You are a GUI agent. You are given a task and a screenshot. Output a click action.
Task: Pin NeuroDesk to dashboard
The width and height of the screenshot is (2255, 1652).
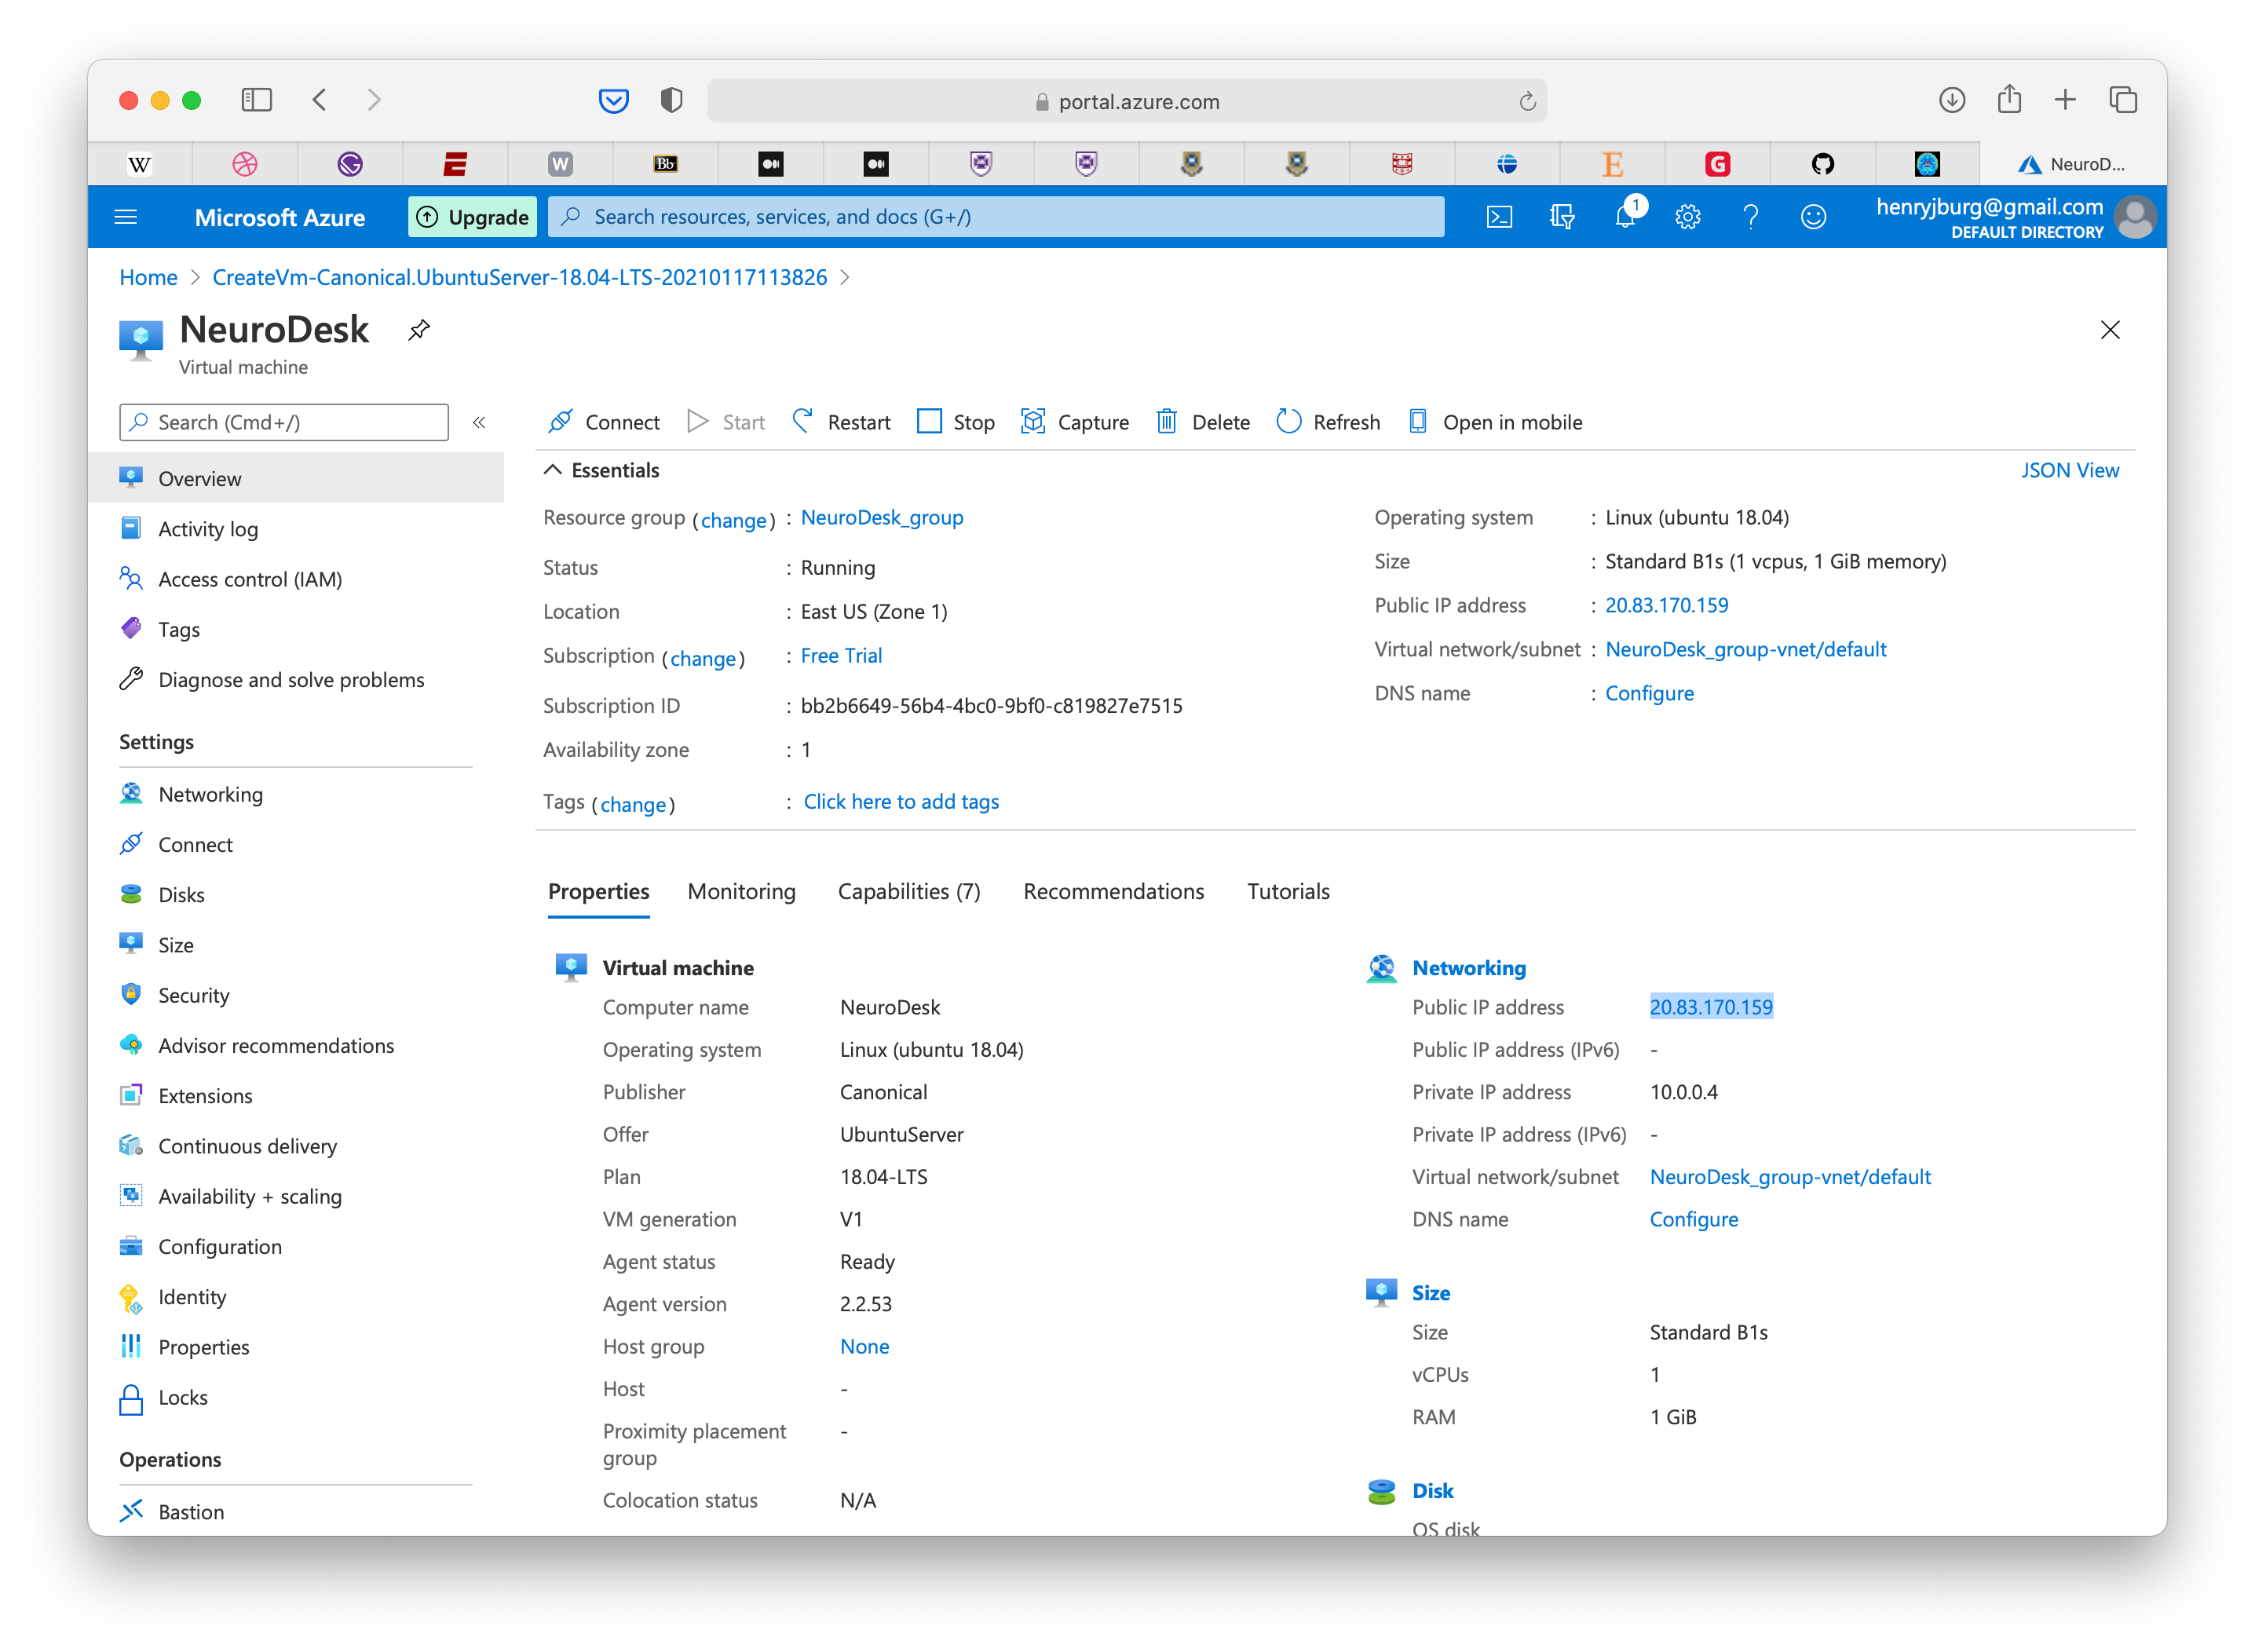419,330
